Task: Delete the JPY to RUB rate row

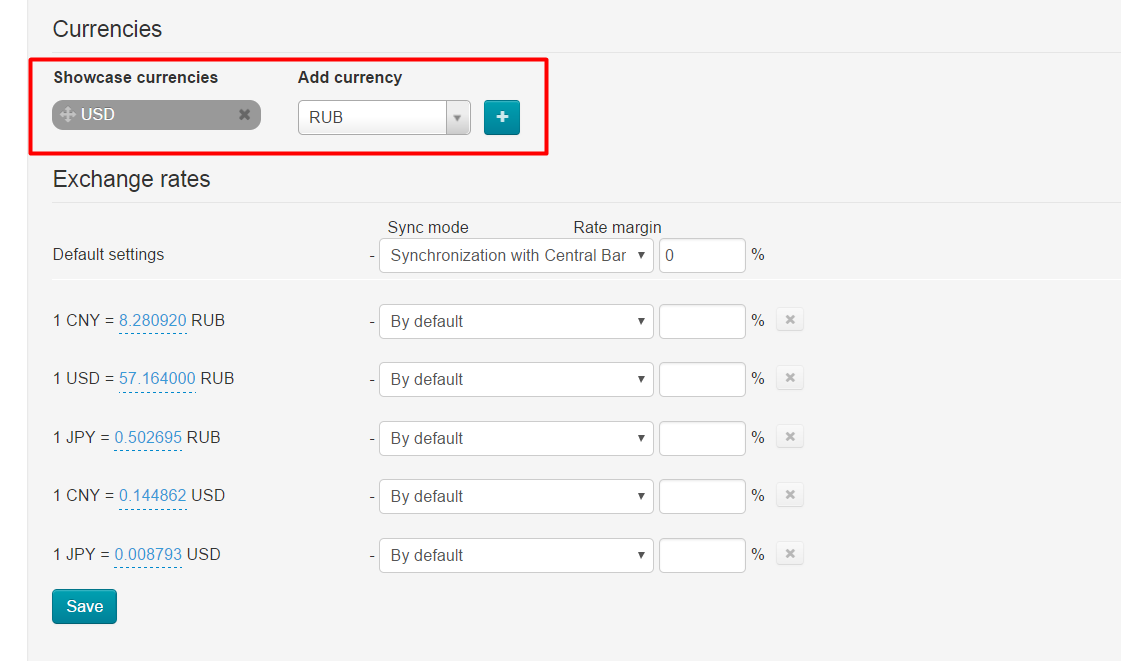Action: tap(790, 436)
